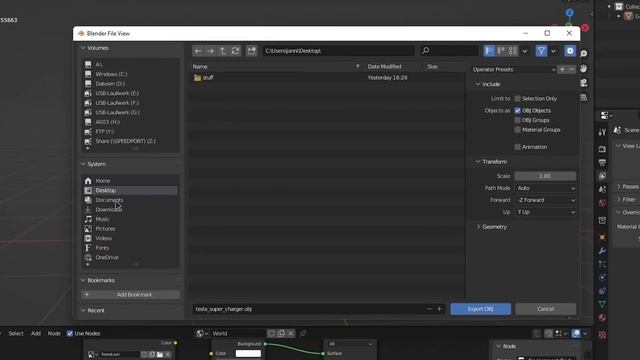Increment filename number with plus
The height and width of the screenshot is (360, 640).
tap(439, 309)
